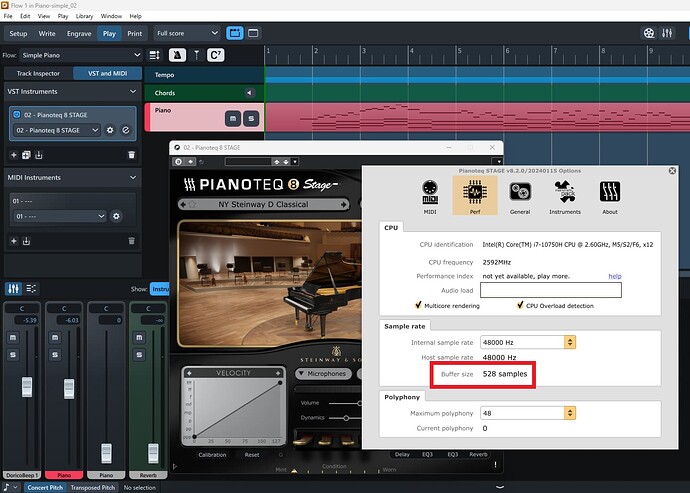Close the Pianoteq Options dialog

(x=672, y=171)
